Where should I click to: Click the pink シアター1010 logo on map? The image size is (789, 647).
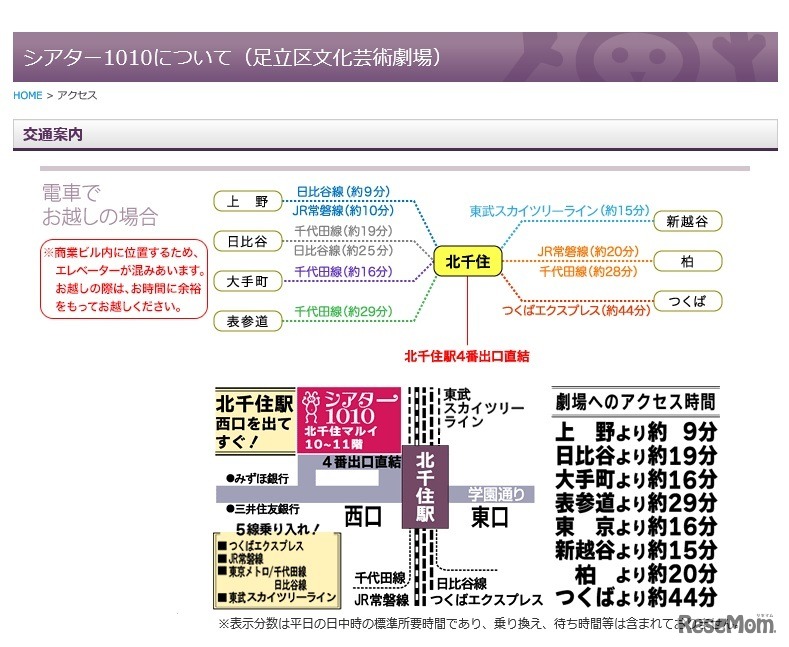349,420
